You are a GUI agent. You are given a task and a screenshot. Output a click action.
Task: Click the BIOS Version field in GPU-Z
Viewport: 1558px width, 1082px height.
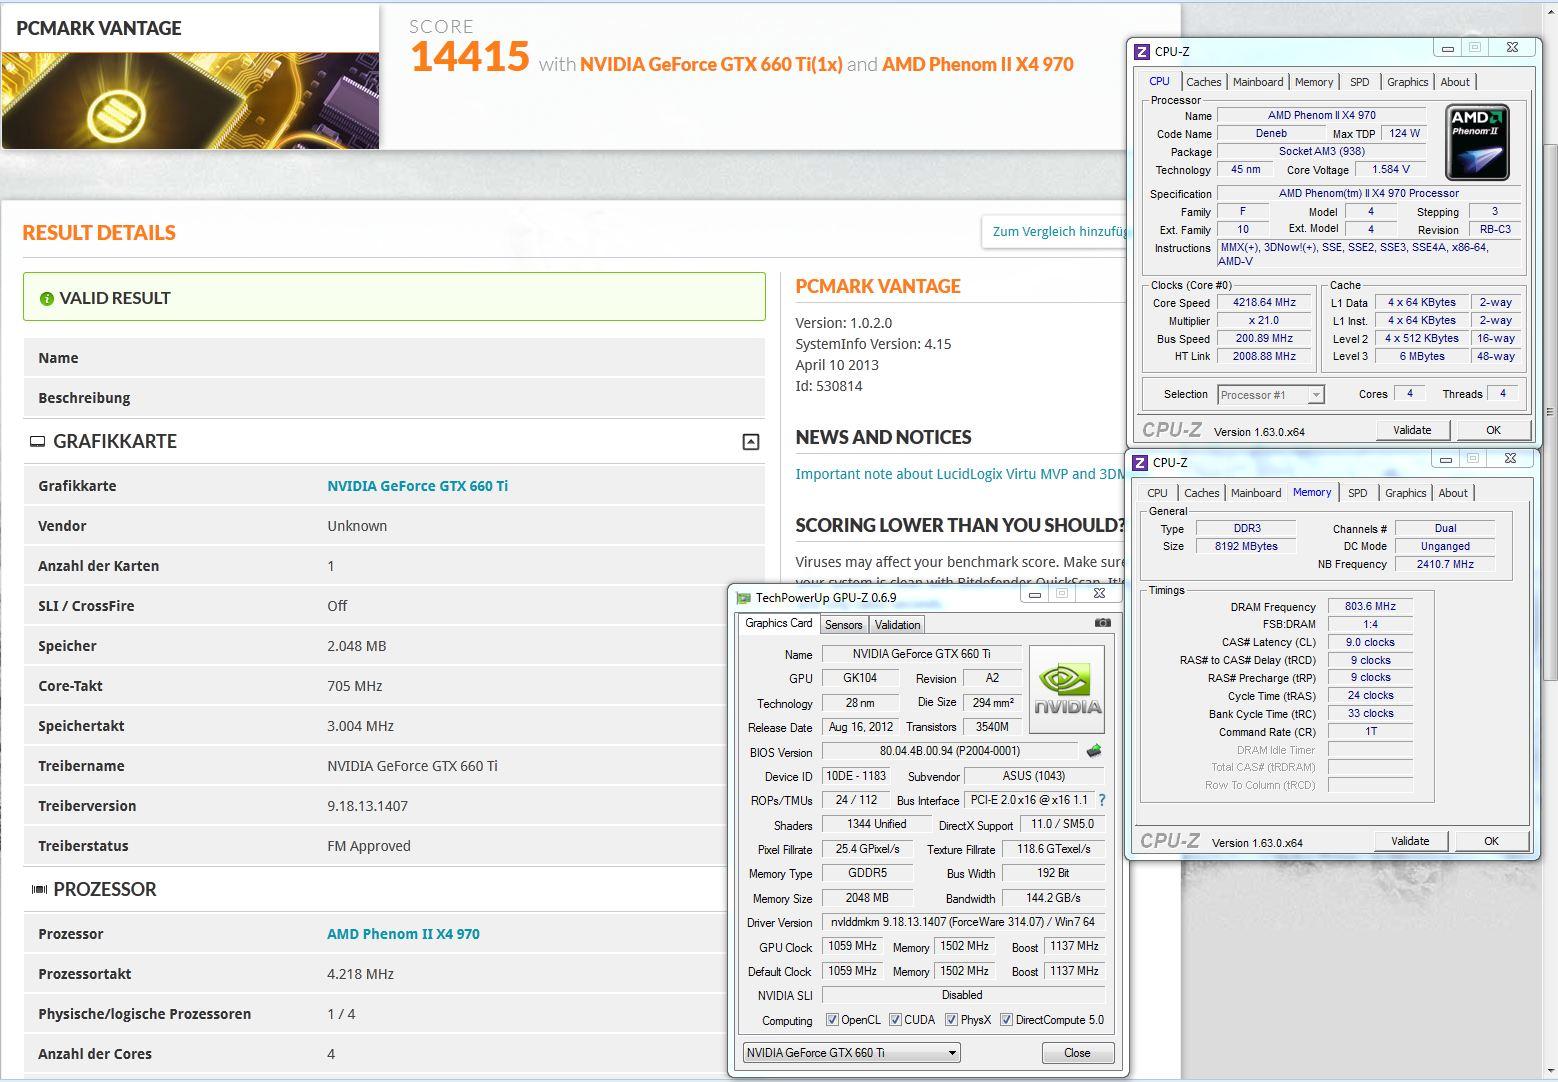coord(949,751)
